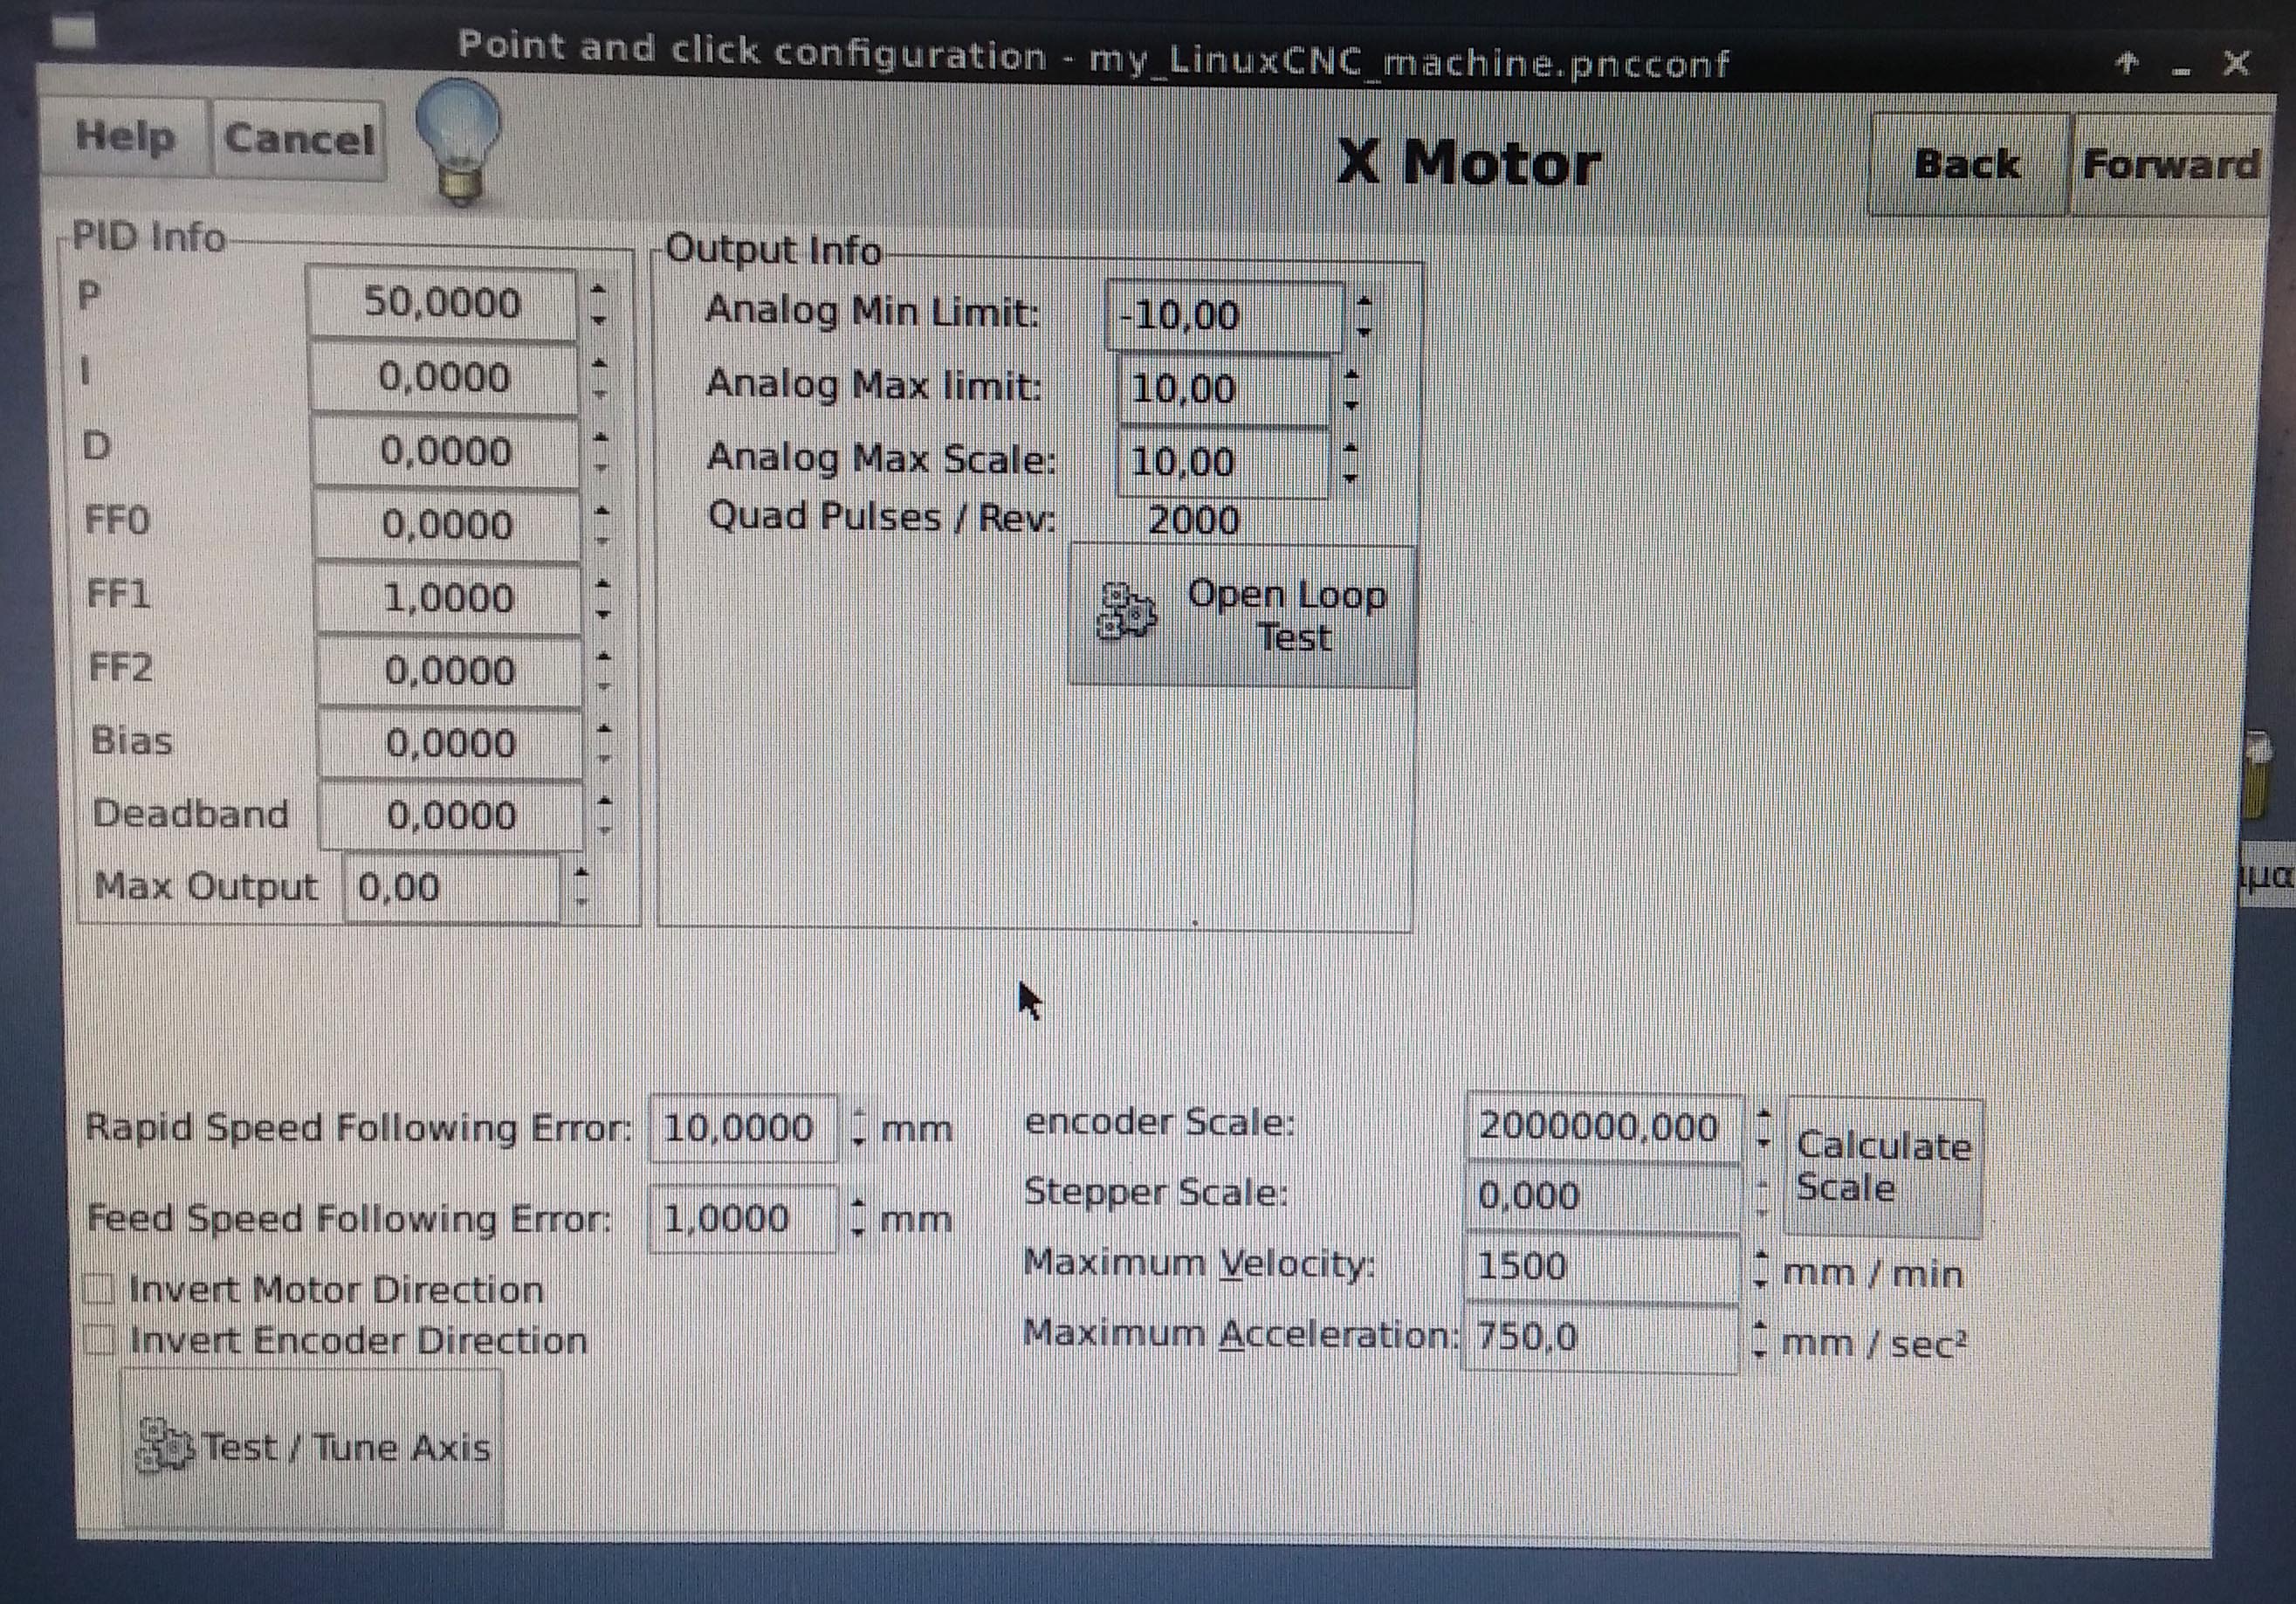Adjust FF1 value spinner arrows
This screenshot has height=1604, width=2296.
602,598
